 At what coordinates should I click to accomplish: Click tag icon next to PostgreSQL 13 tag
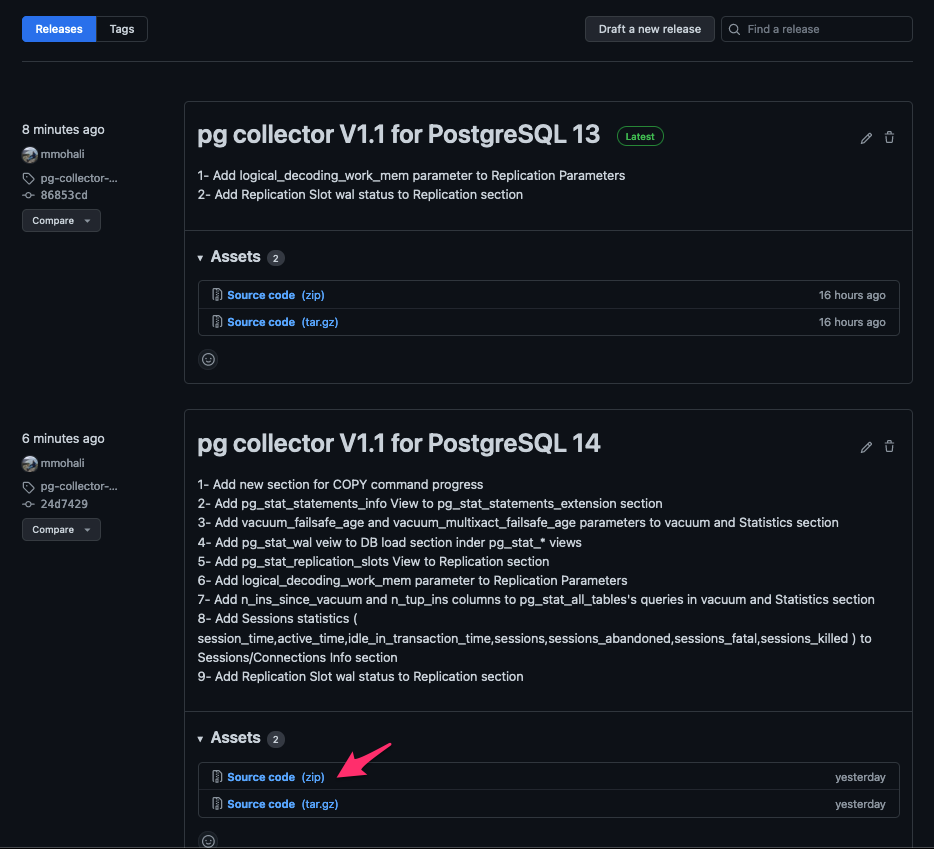point(29,179)
